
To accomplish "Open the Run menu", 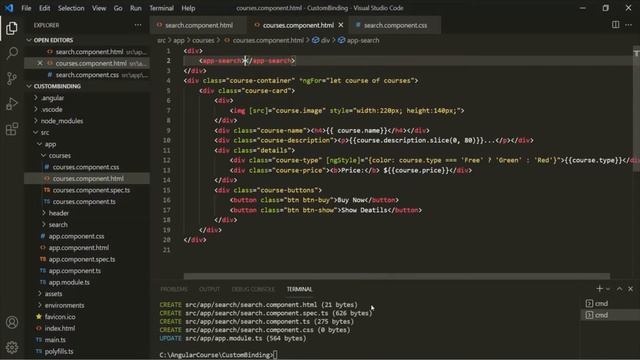I will click(136, 8).
